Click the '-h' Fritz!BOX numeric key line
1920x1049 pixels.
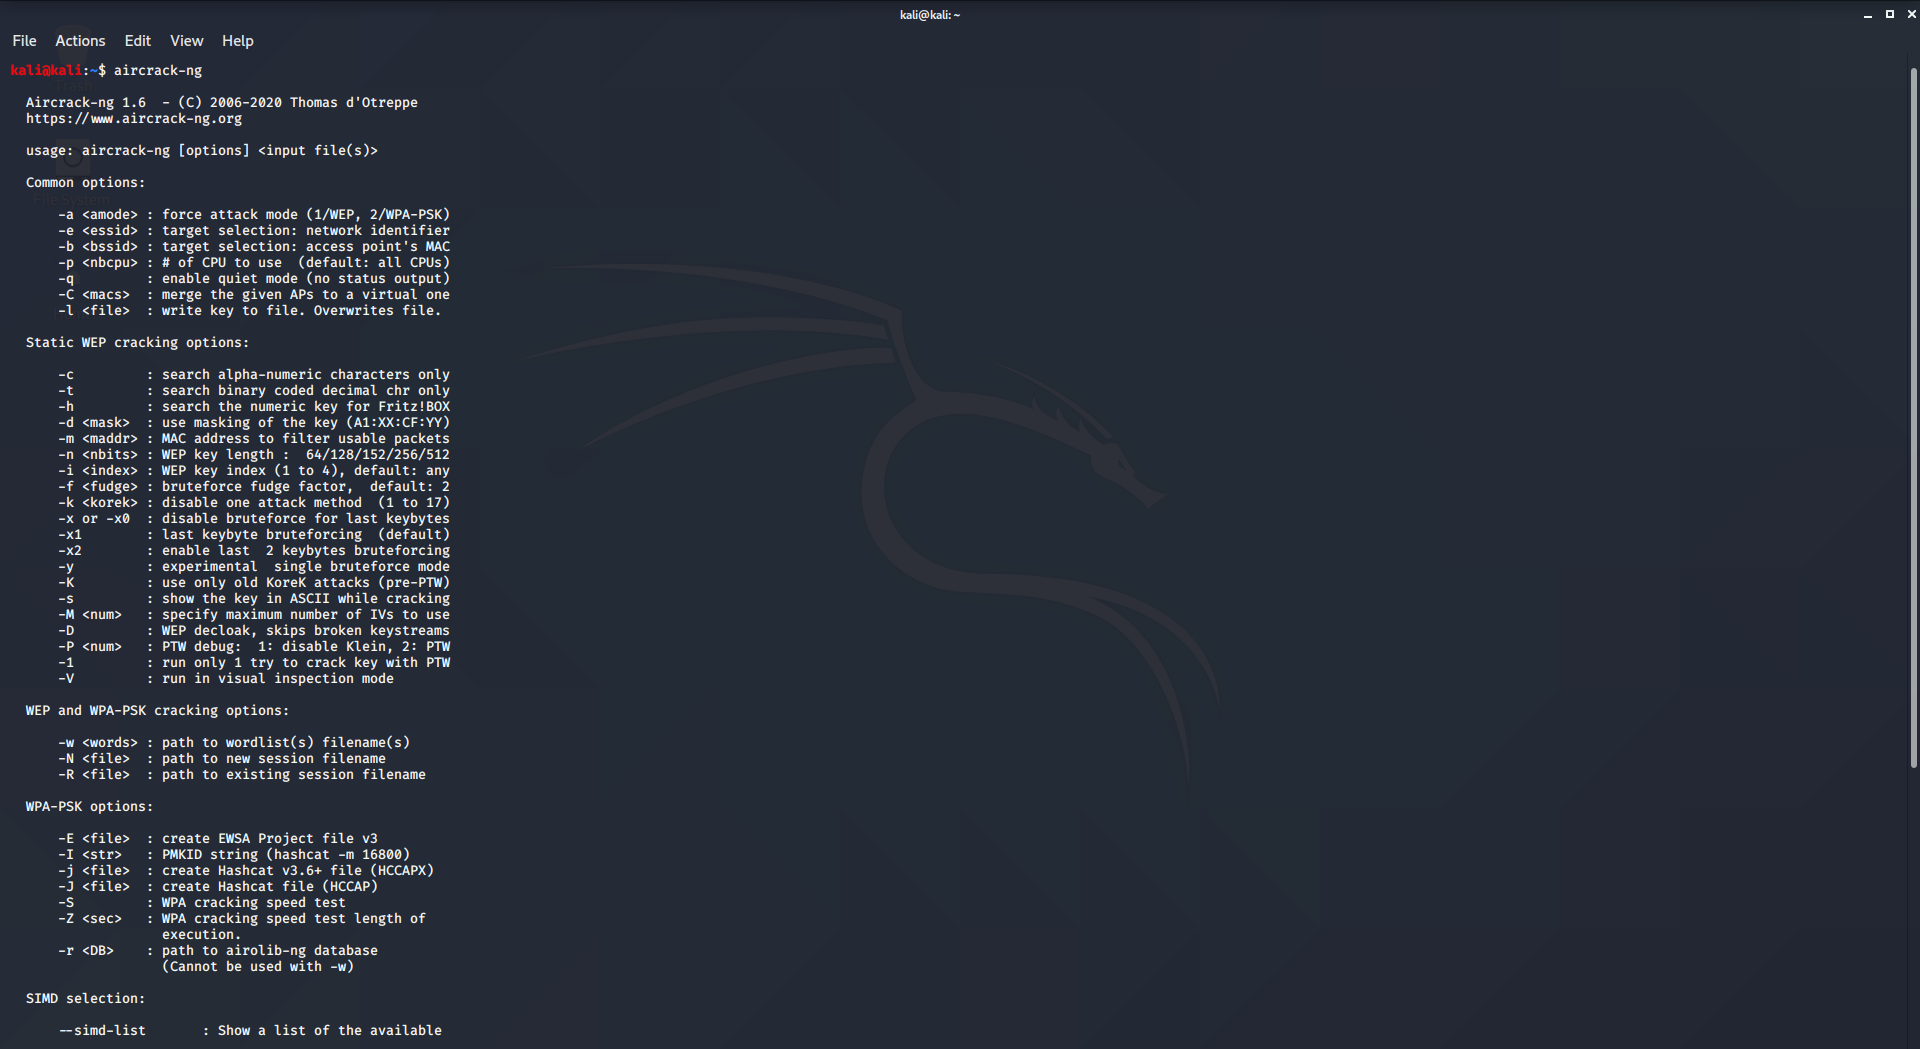[254, 407]
